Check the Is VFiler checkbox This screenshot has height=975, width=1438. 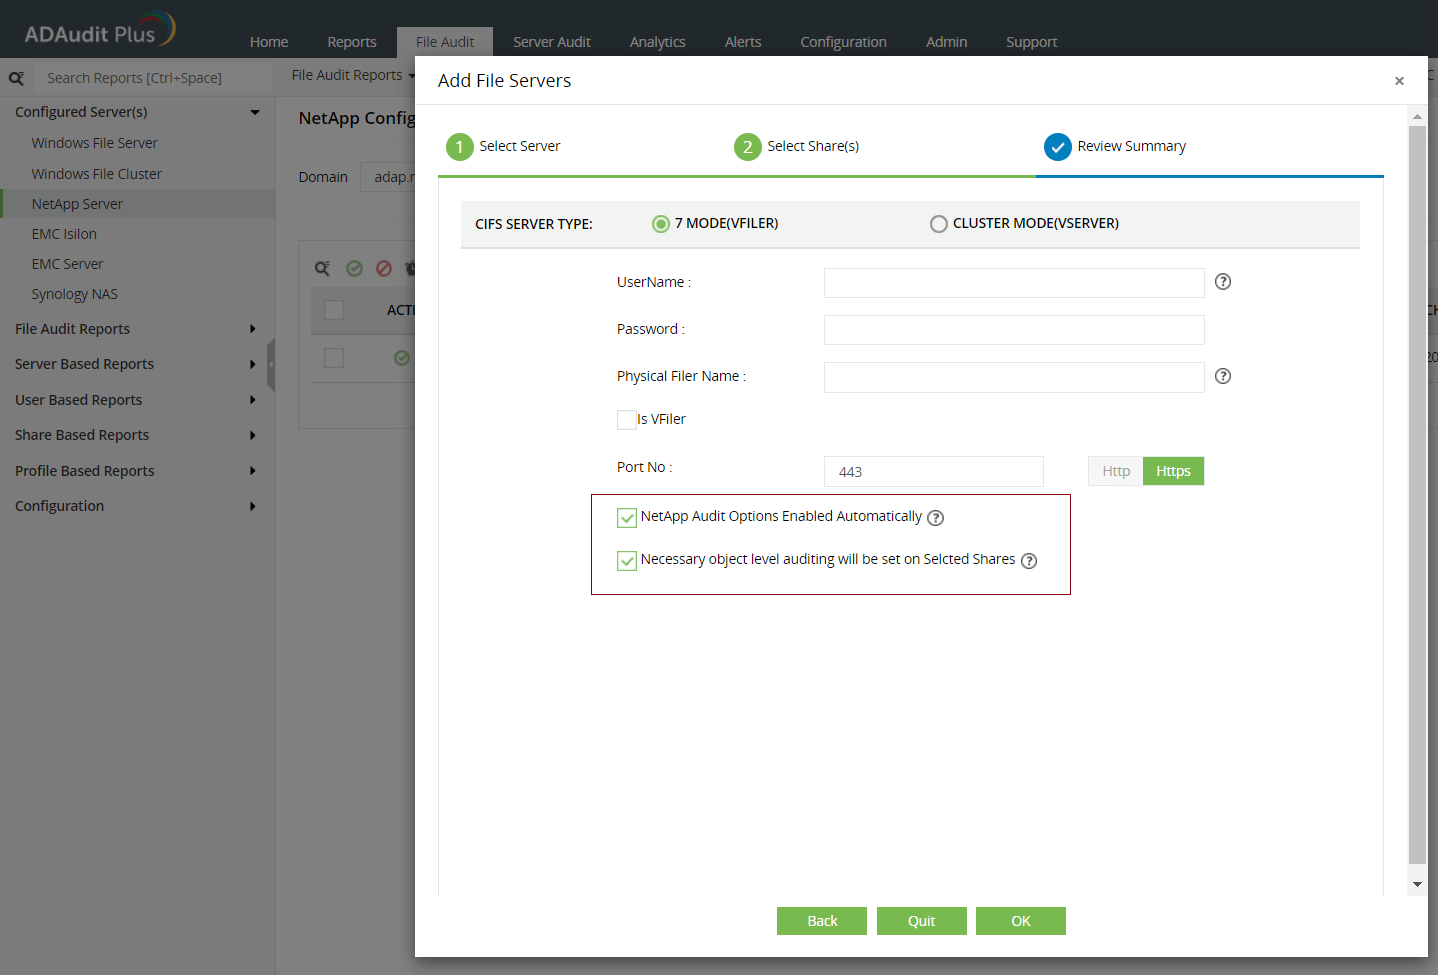coord(626,420)
